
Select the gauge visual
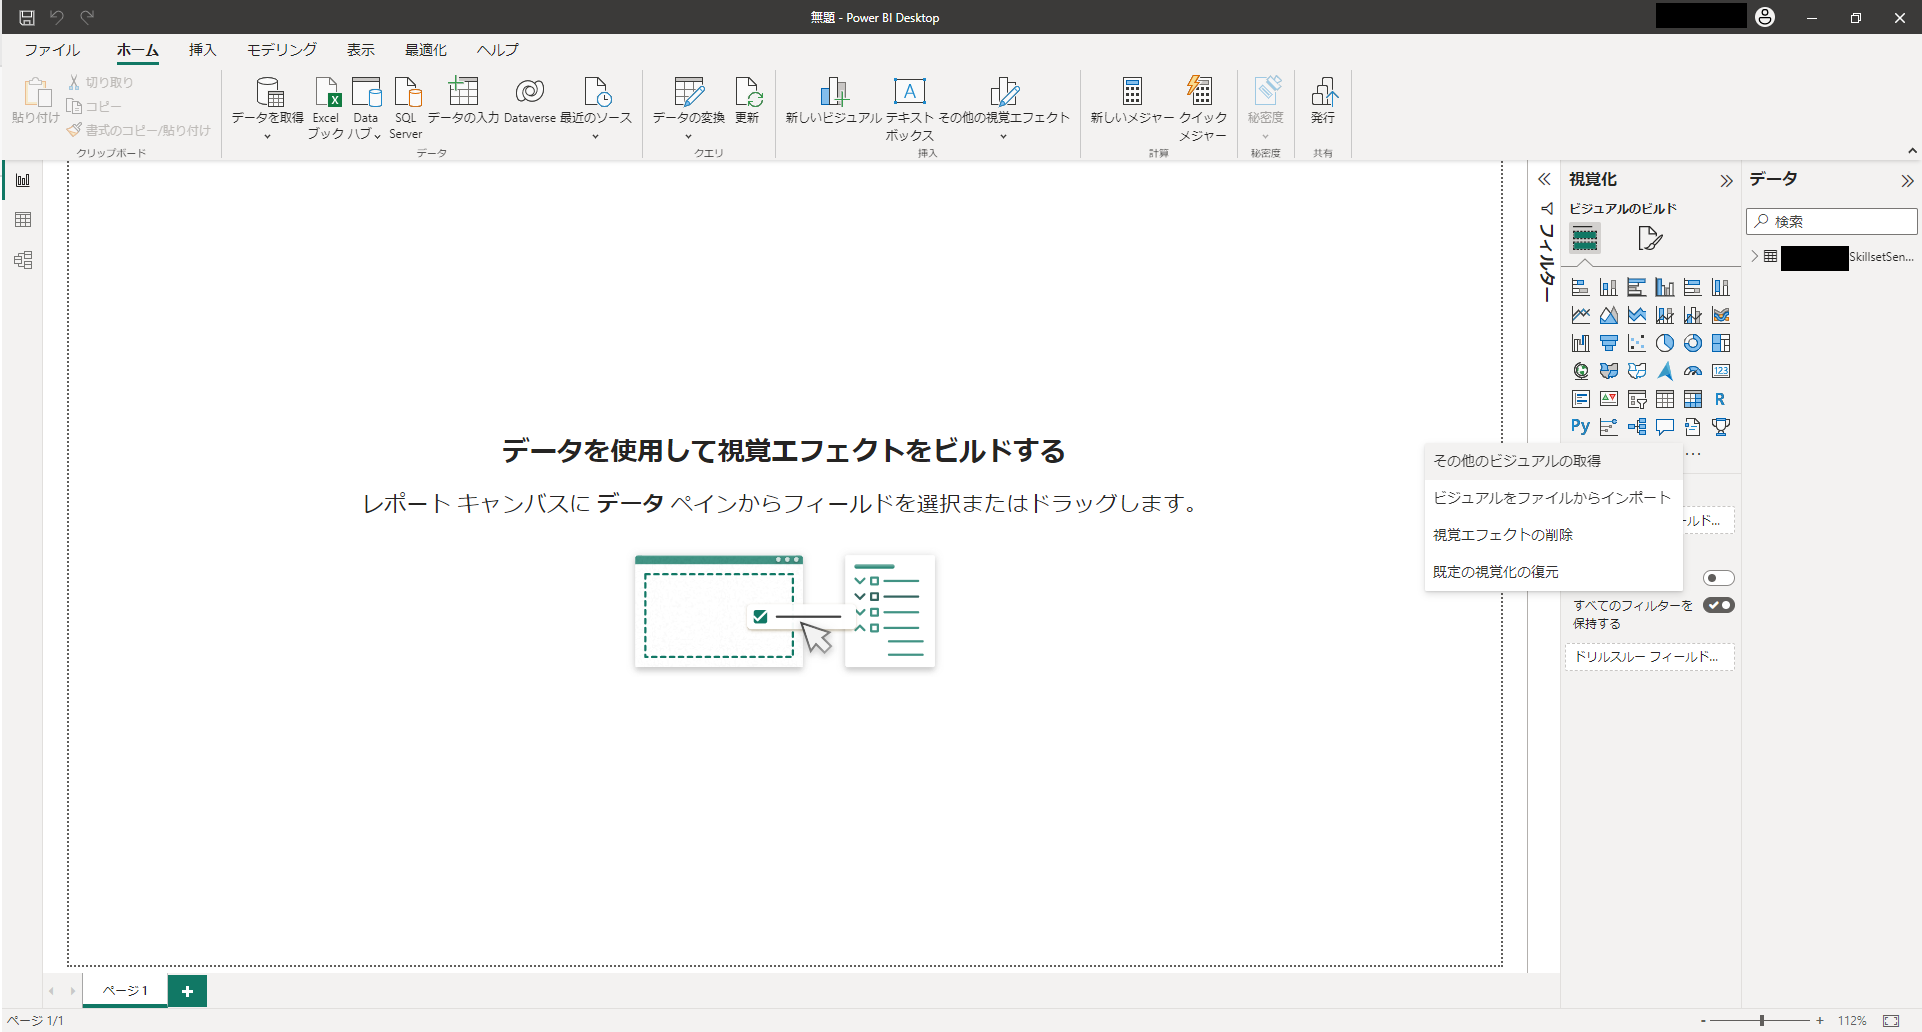1694,371
